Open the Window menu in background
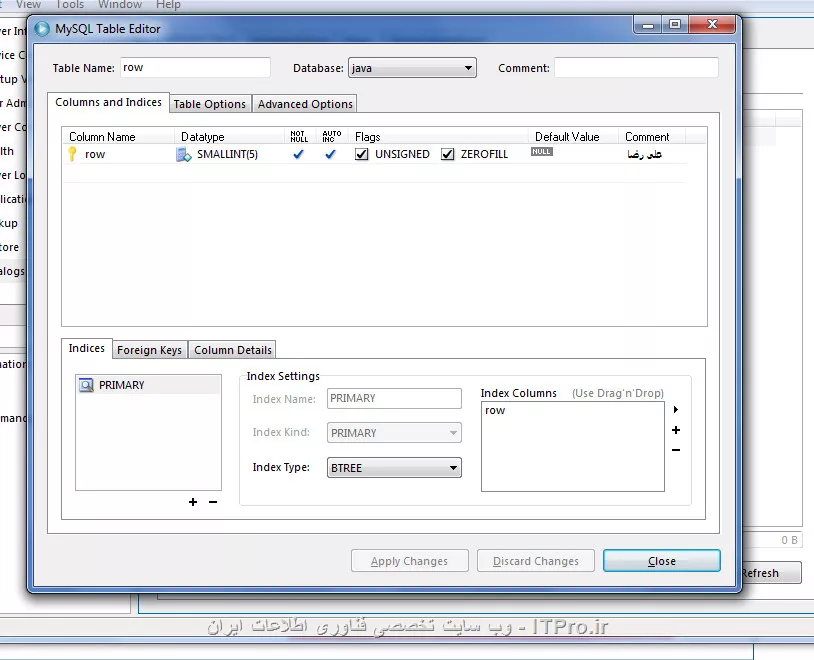Viewport: 814px width, 660px height. [x=120, y=5]
